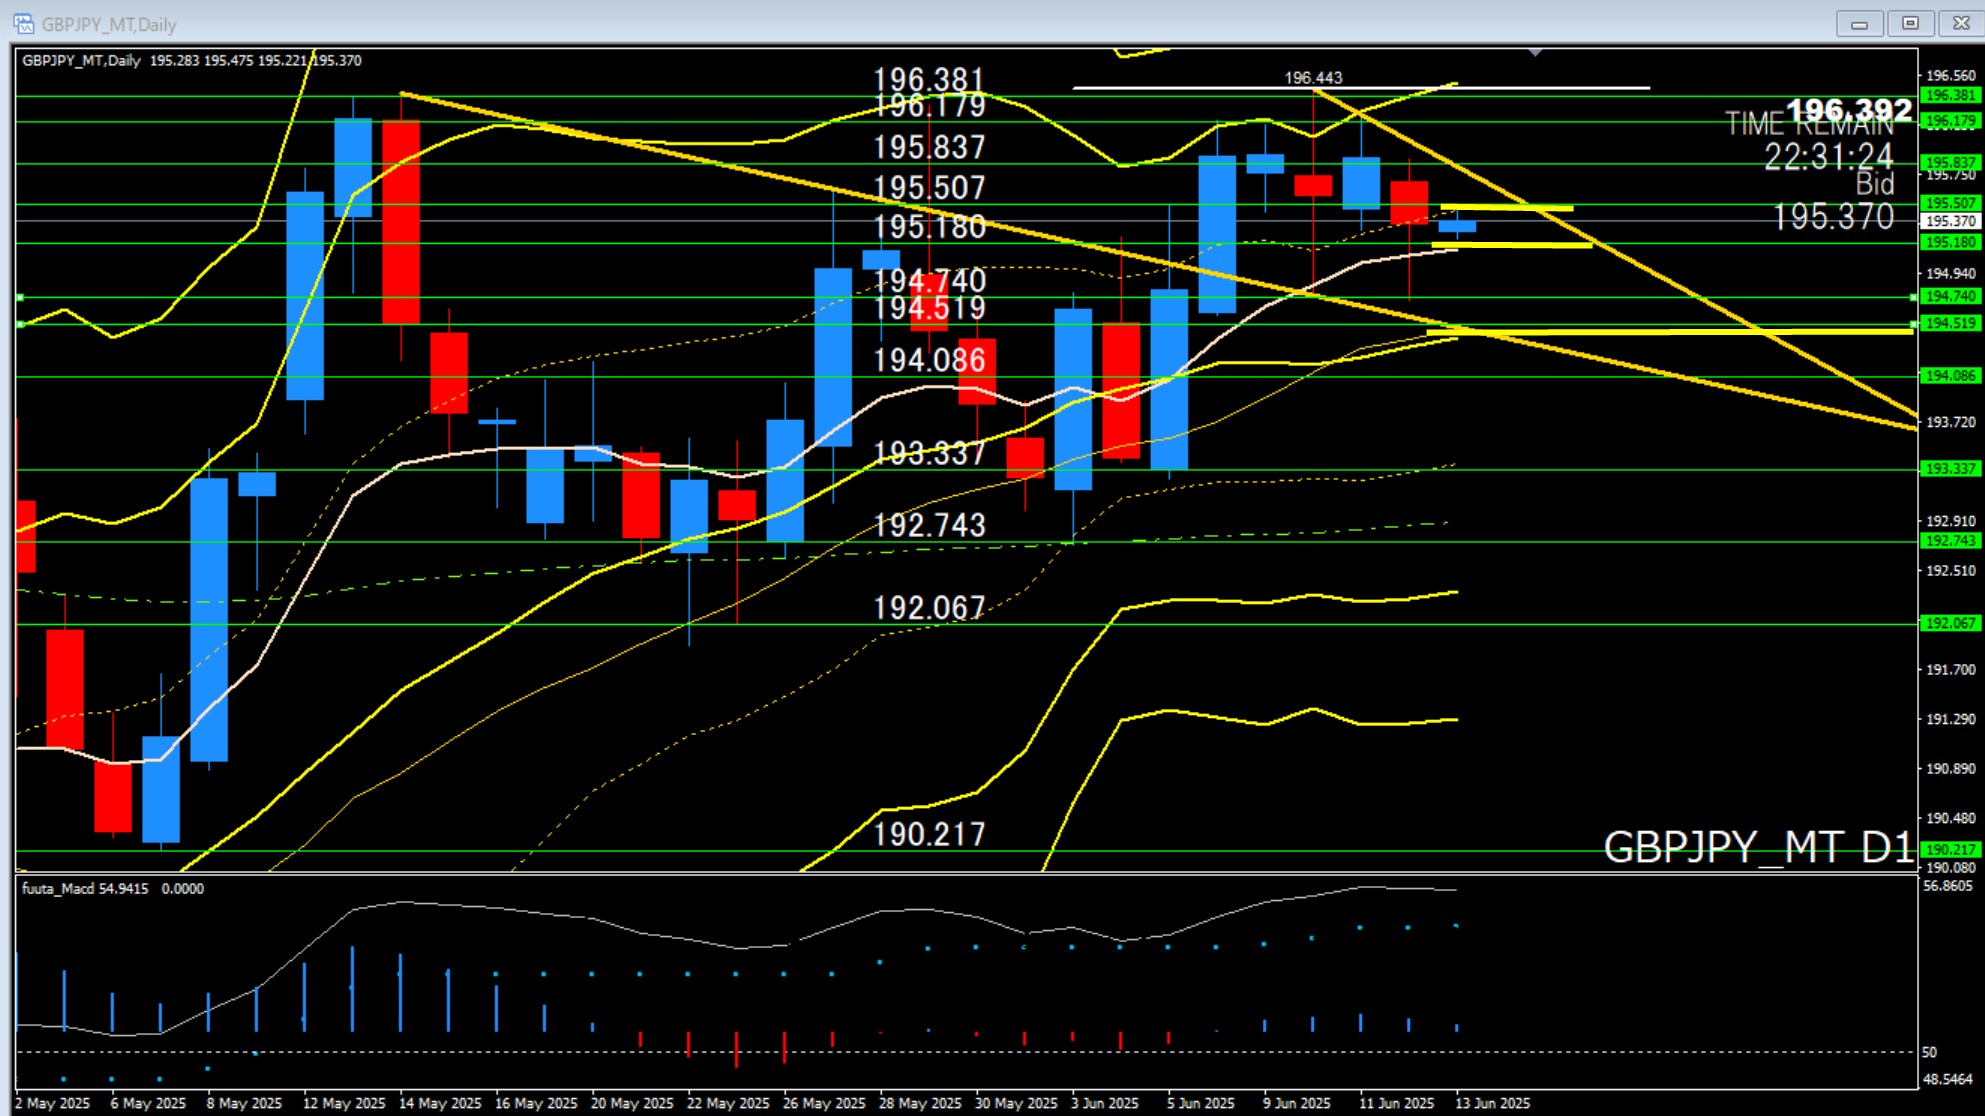Click the large 195.370 bid price under Bid

point(1833,216)
